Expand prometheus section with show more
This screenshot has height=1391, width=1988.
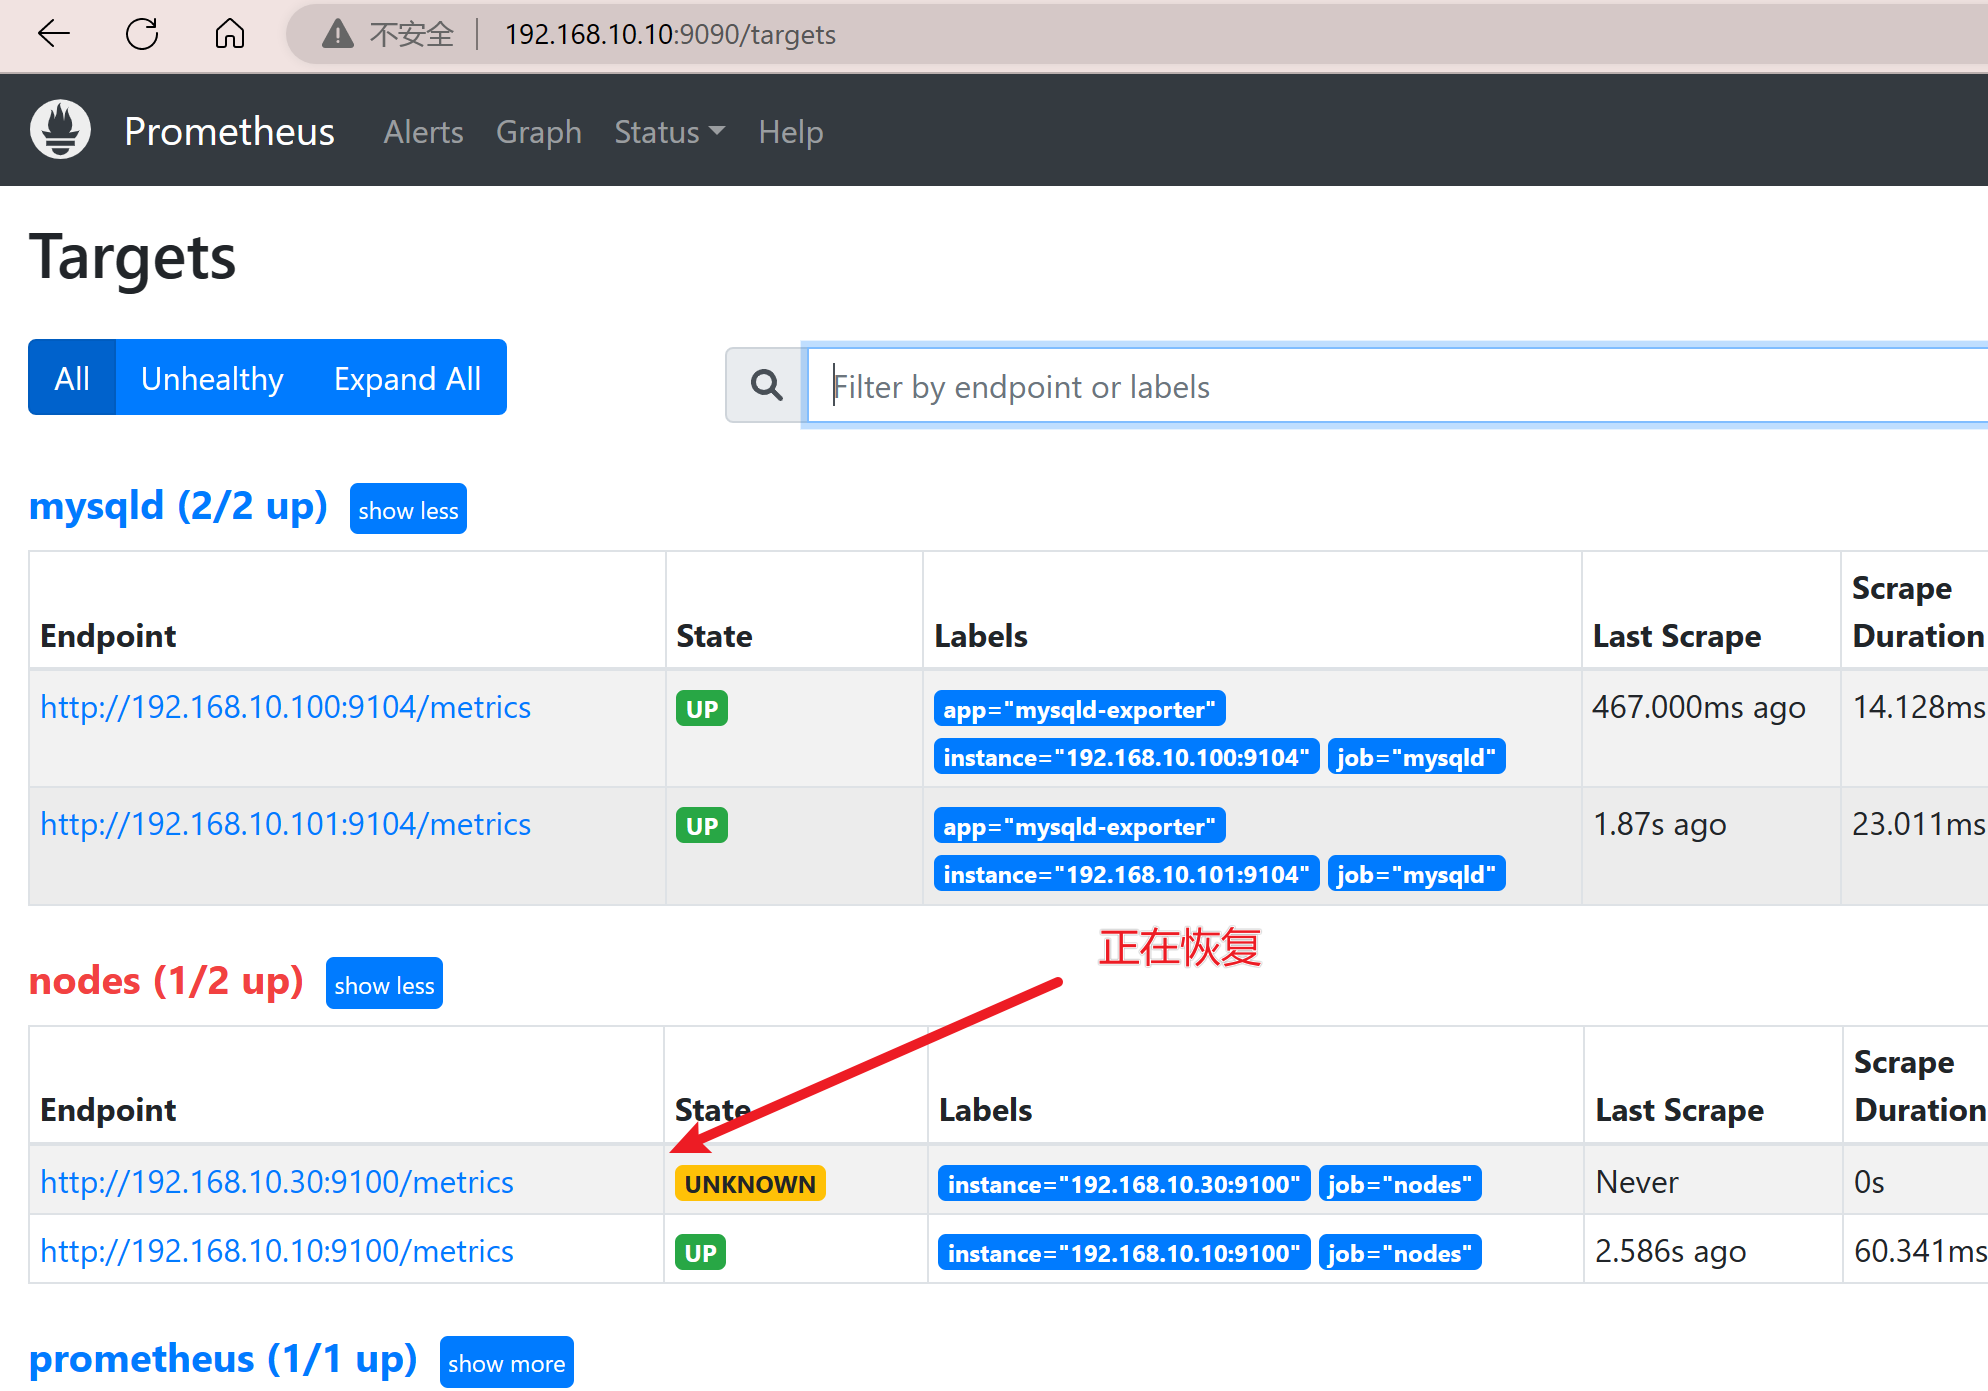point(506,1363)
